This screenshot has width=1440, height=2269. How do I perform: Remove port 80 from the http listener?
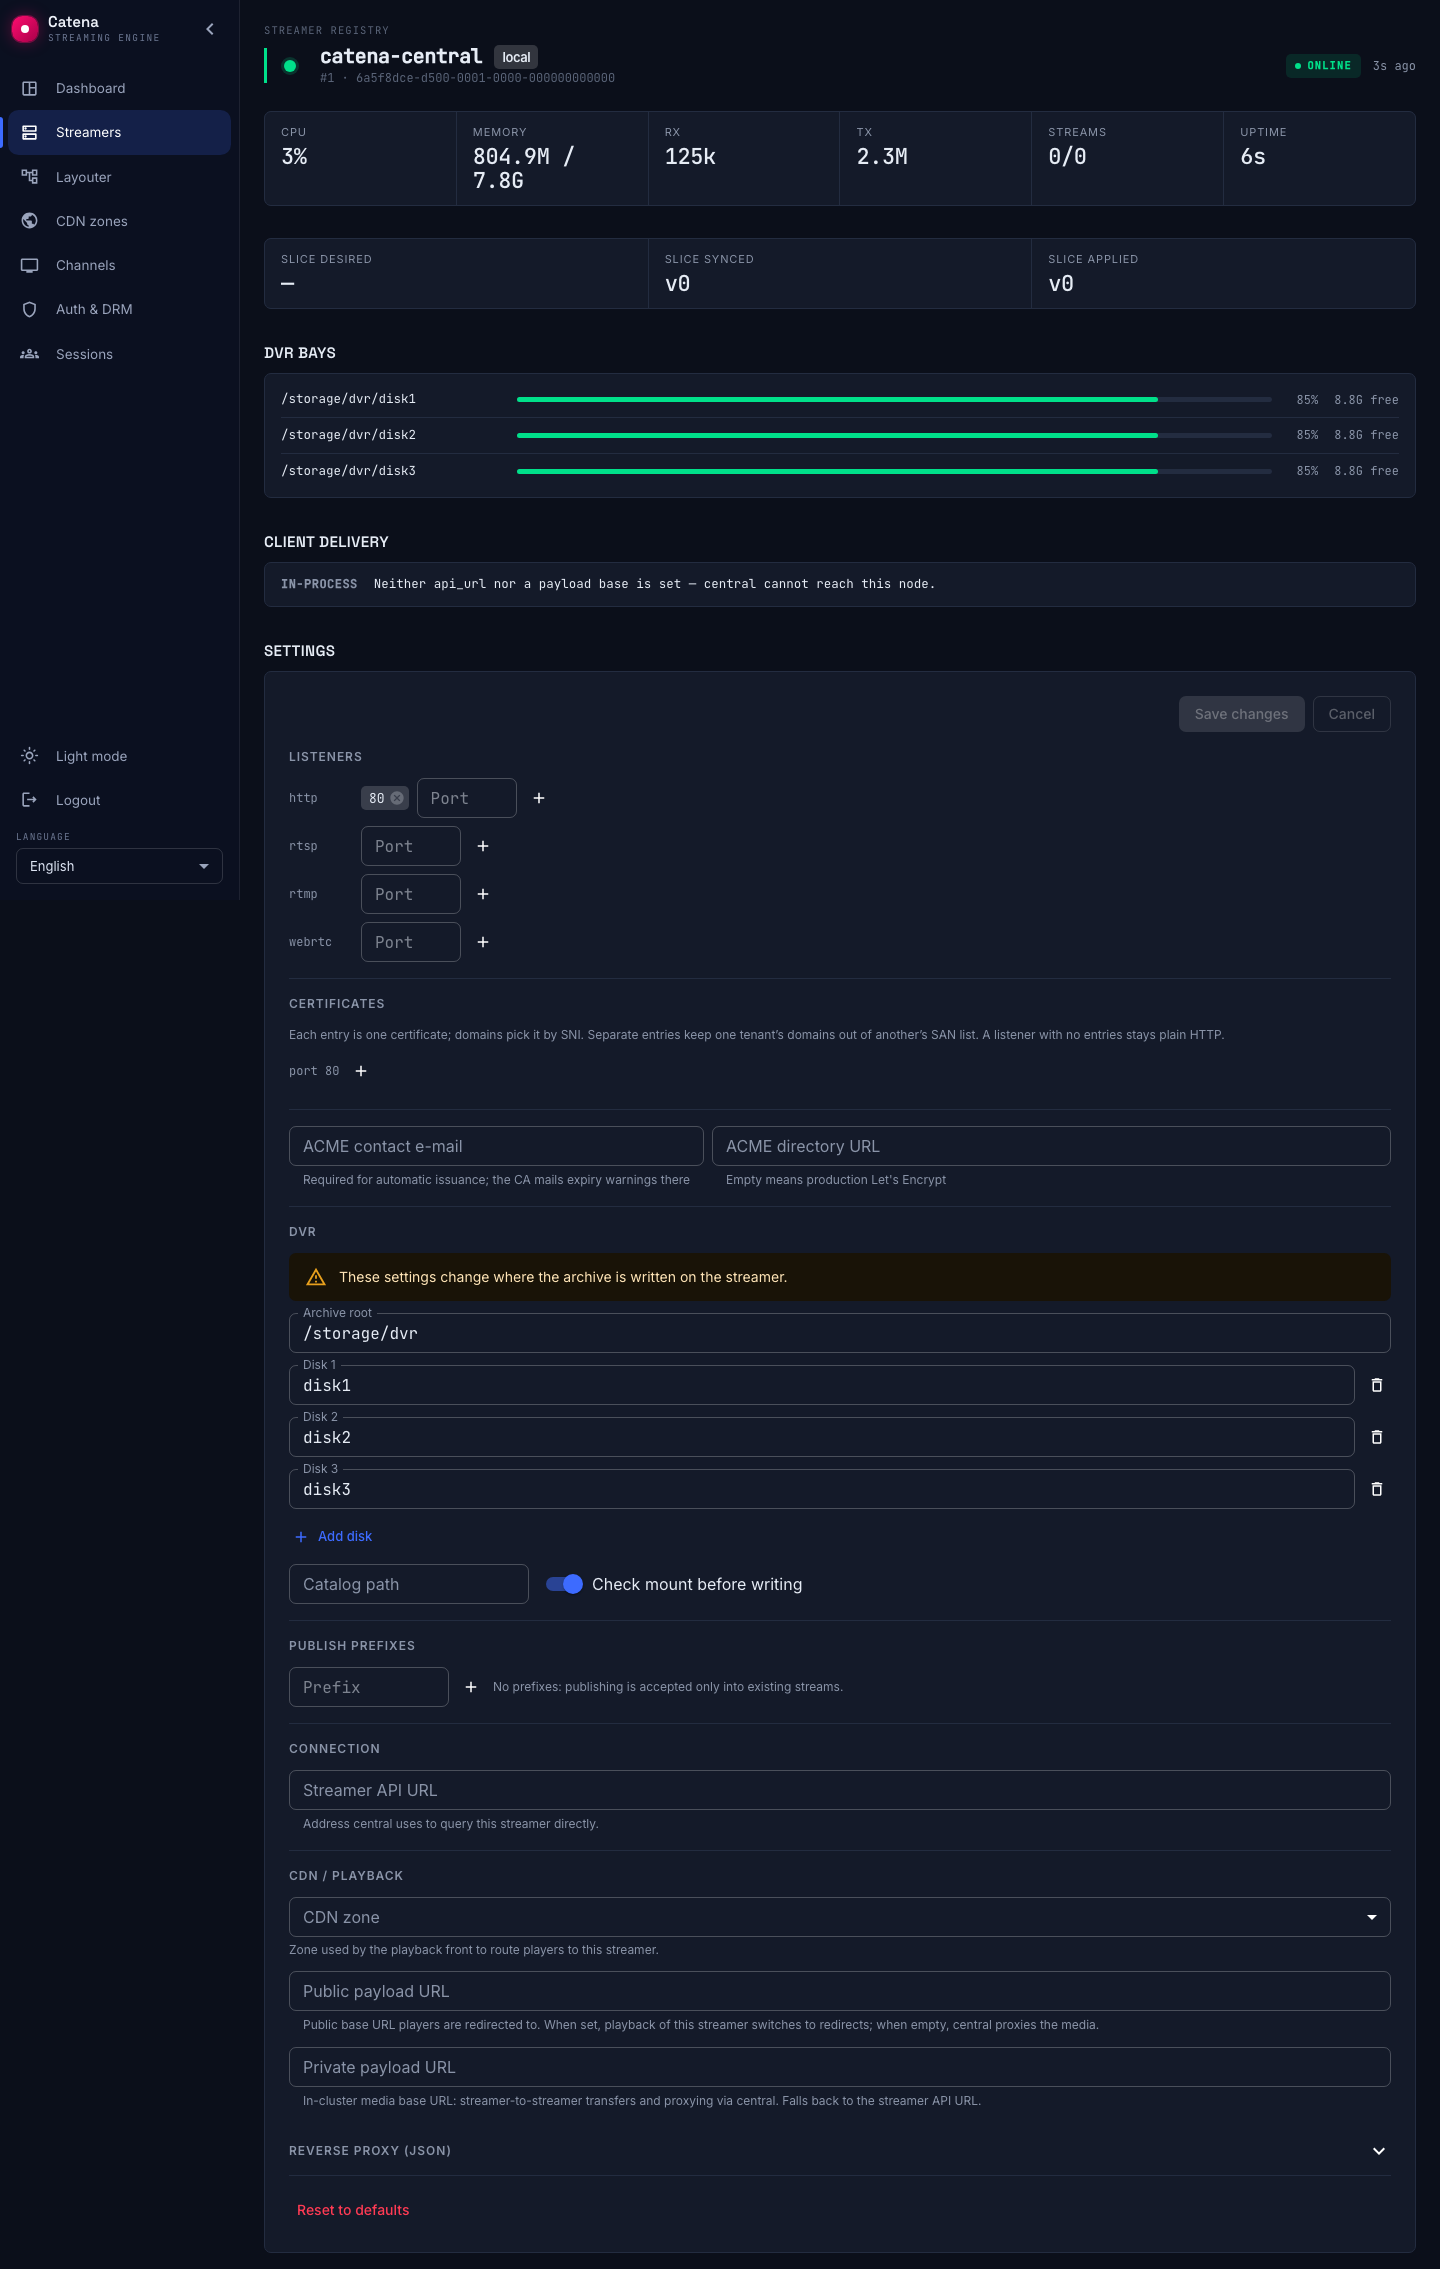(x=397, y=798)
